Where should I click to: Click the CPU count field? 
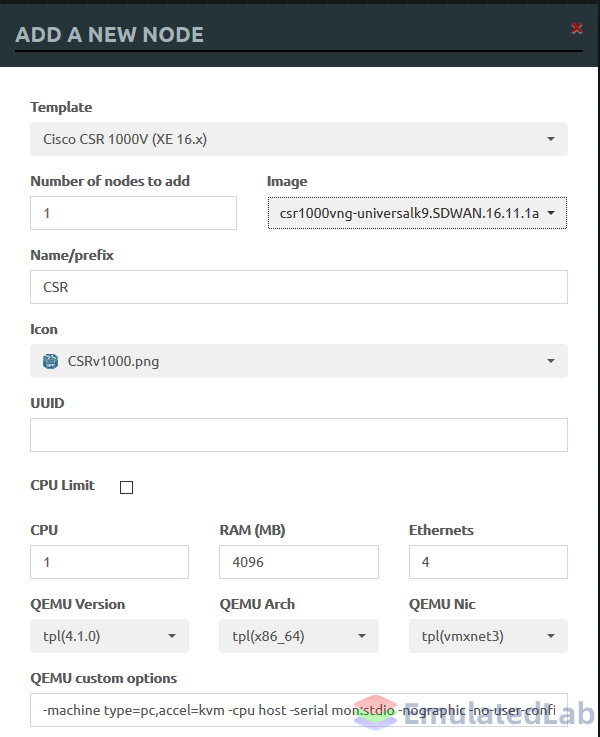(x=109, y=562)
